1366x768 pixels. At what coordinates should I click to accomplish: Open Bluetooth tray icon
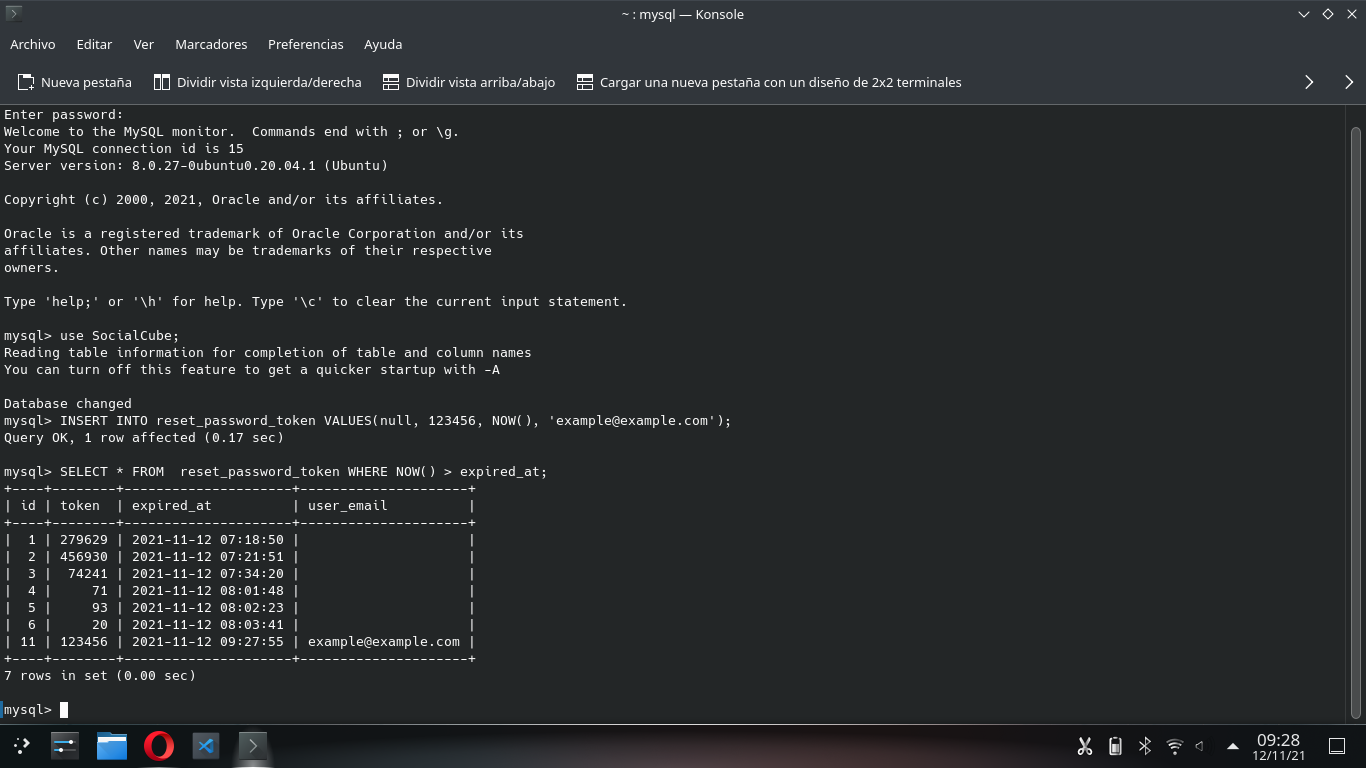pos(1145,746)
